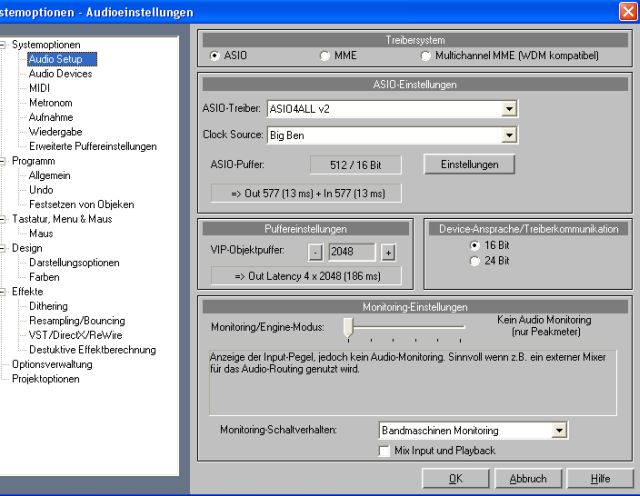Click the ASIO-Puffer value 512 / 16 Bit
Viewport: 640px width, 496px height.
click(356, 165)
